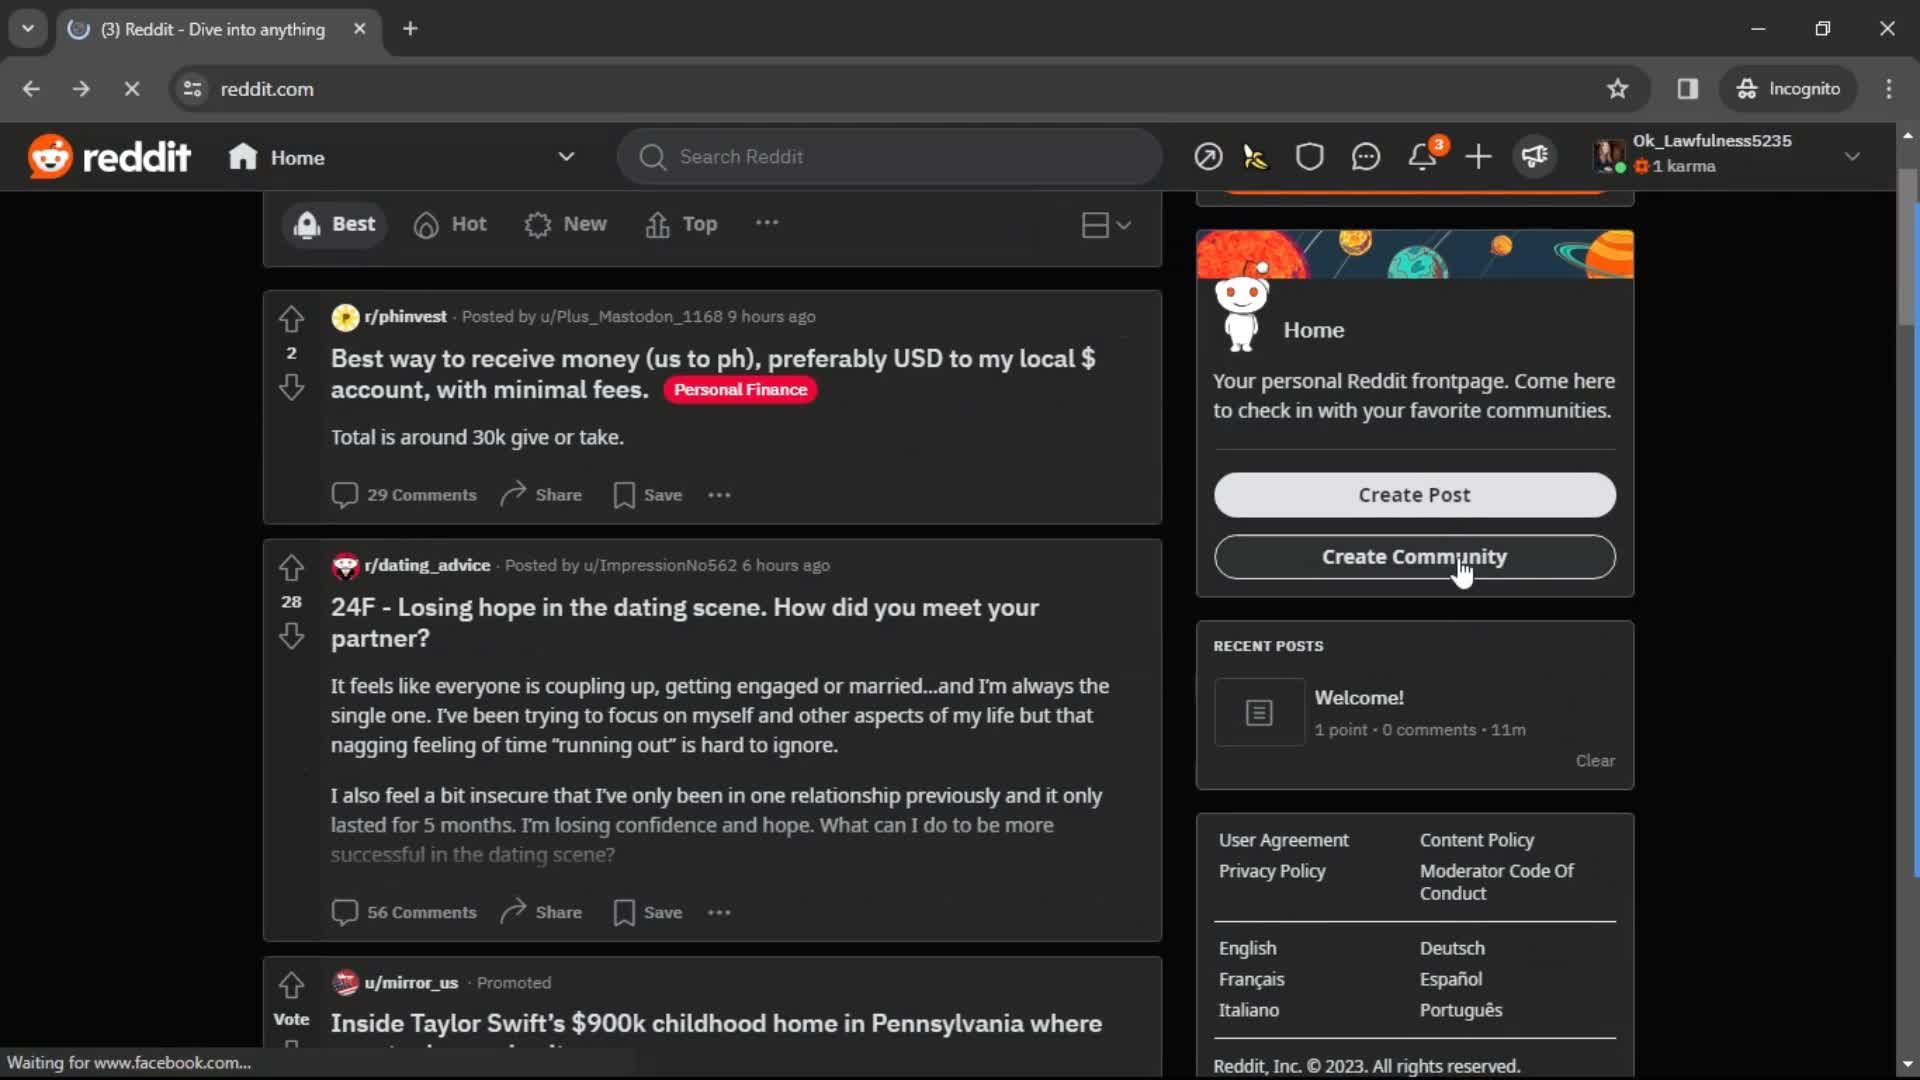This screenshot has width=1920, height=1080.
Task: Share the dating_advice post
Action: (541, 912)
